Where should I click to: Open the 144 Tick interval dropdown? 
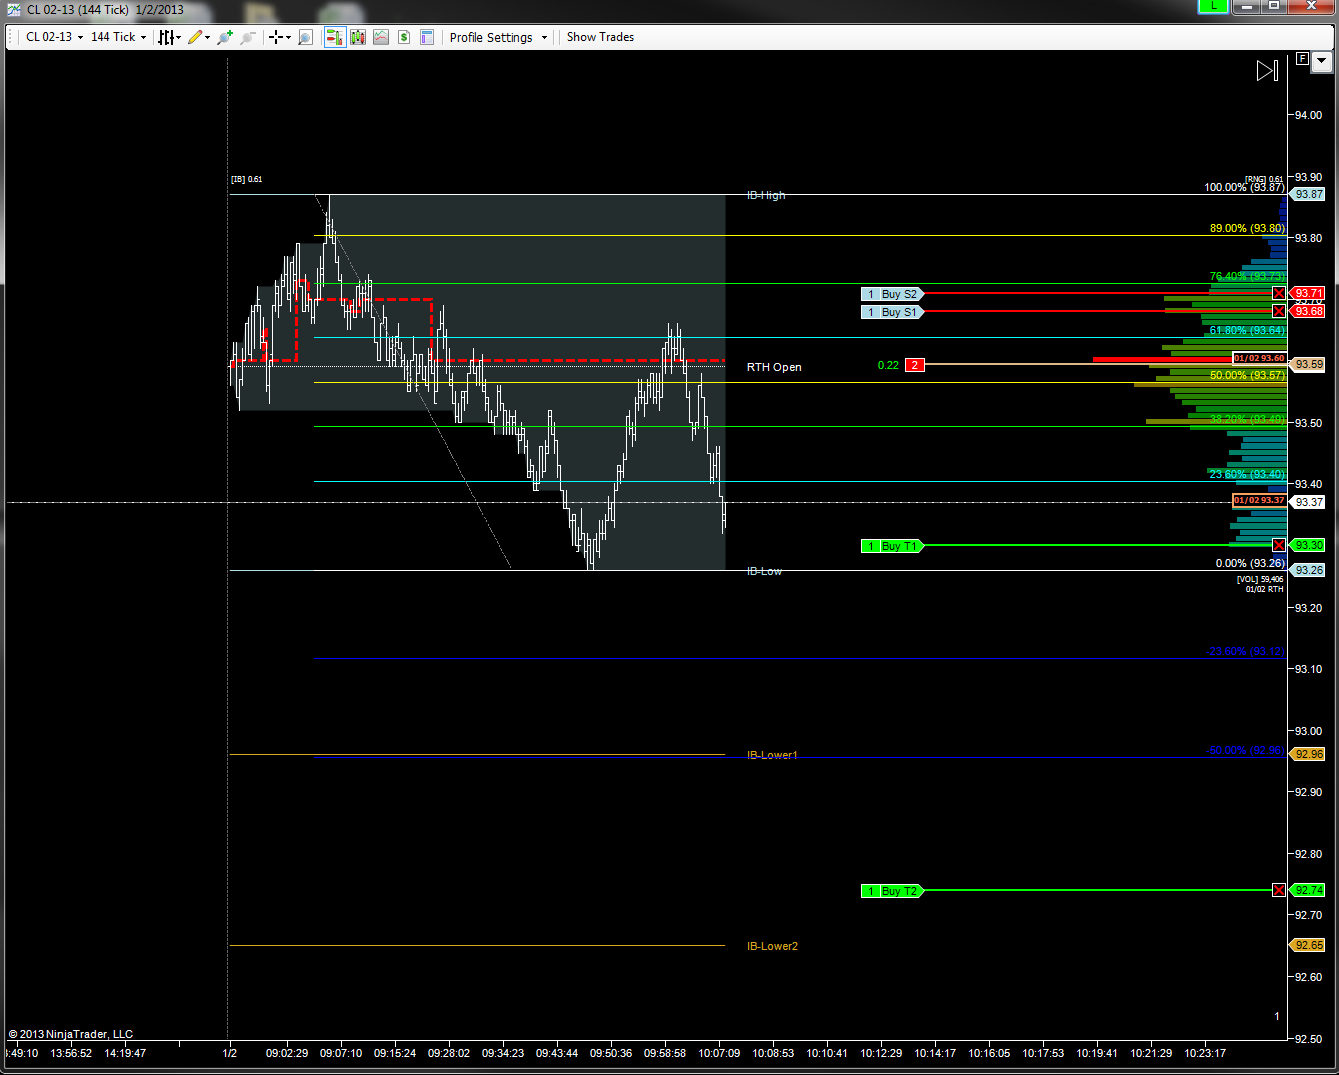tap(118, 37)
